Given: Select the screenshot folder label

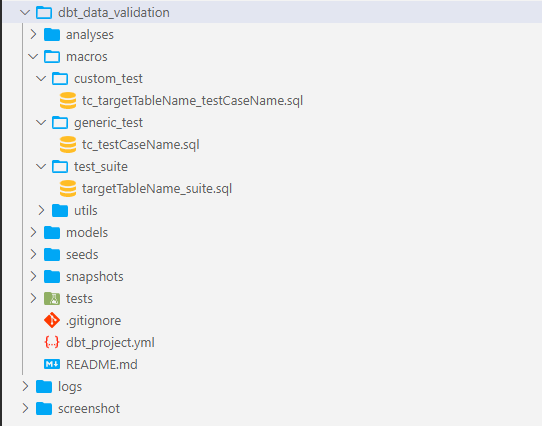Looking at the screenshot, I should pyautogui.click(x=89, y=409).
